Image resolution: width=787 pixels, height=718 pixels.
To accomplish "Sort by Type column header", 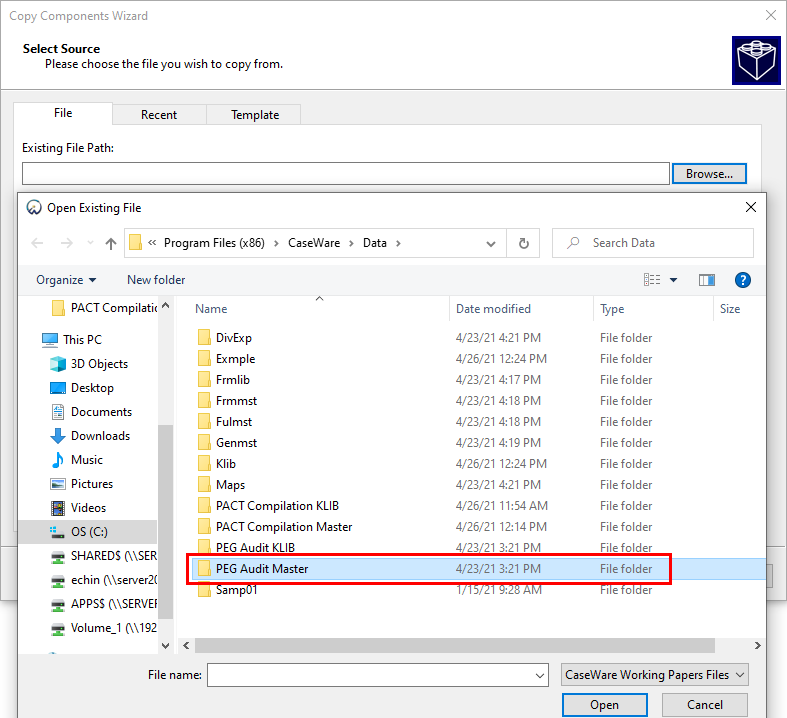I will 612,309.
